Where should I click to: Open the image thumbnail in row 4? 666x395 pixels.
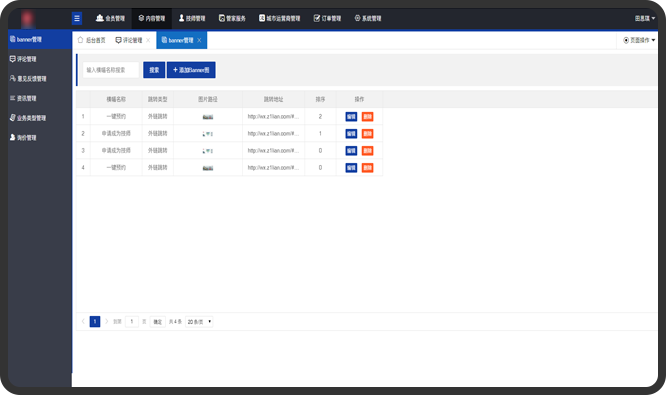coord(208,168)
